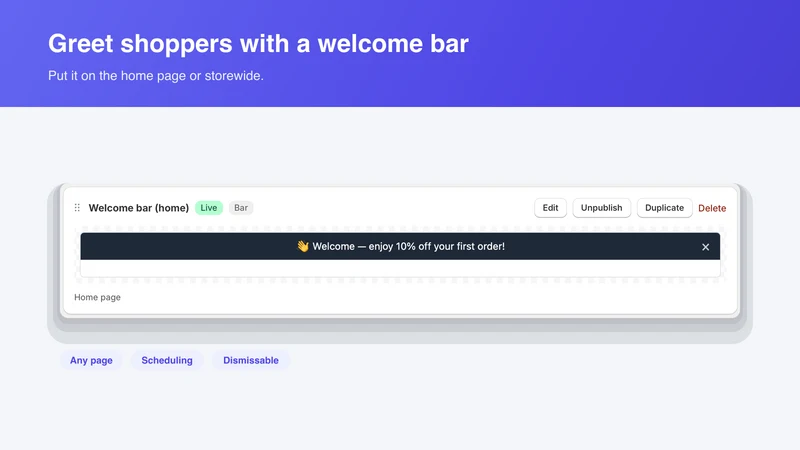Grab the drag handle beside Welcome bar (home)

[77, 208]
